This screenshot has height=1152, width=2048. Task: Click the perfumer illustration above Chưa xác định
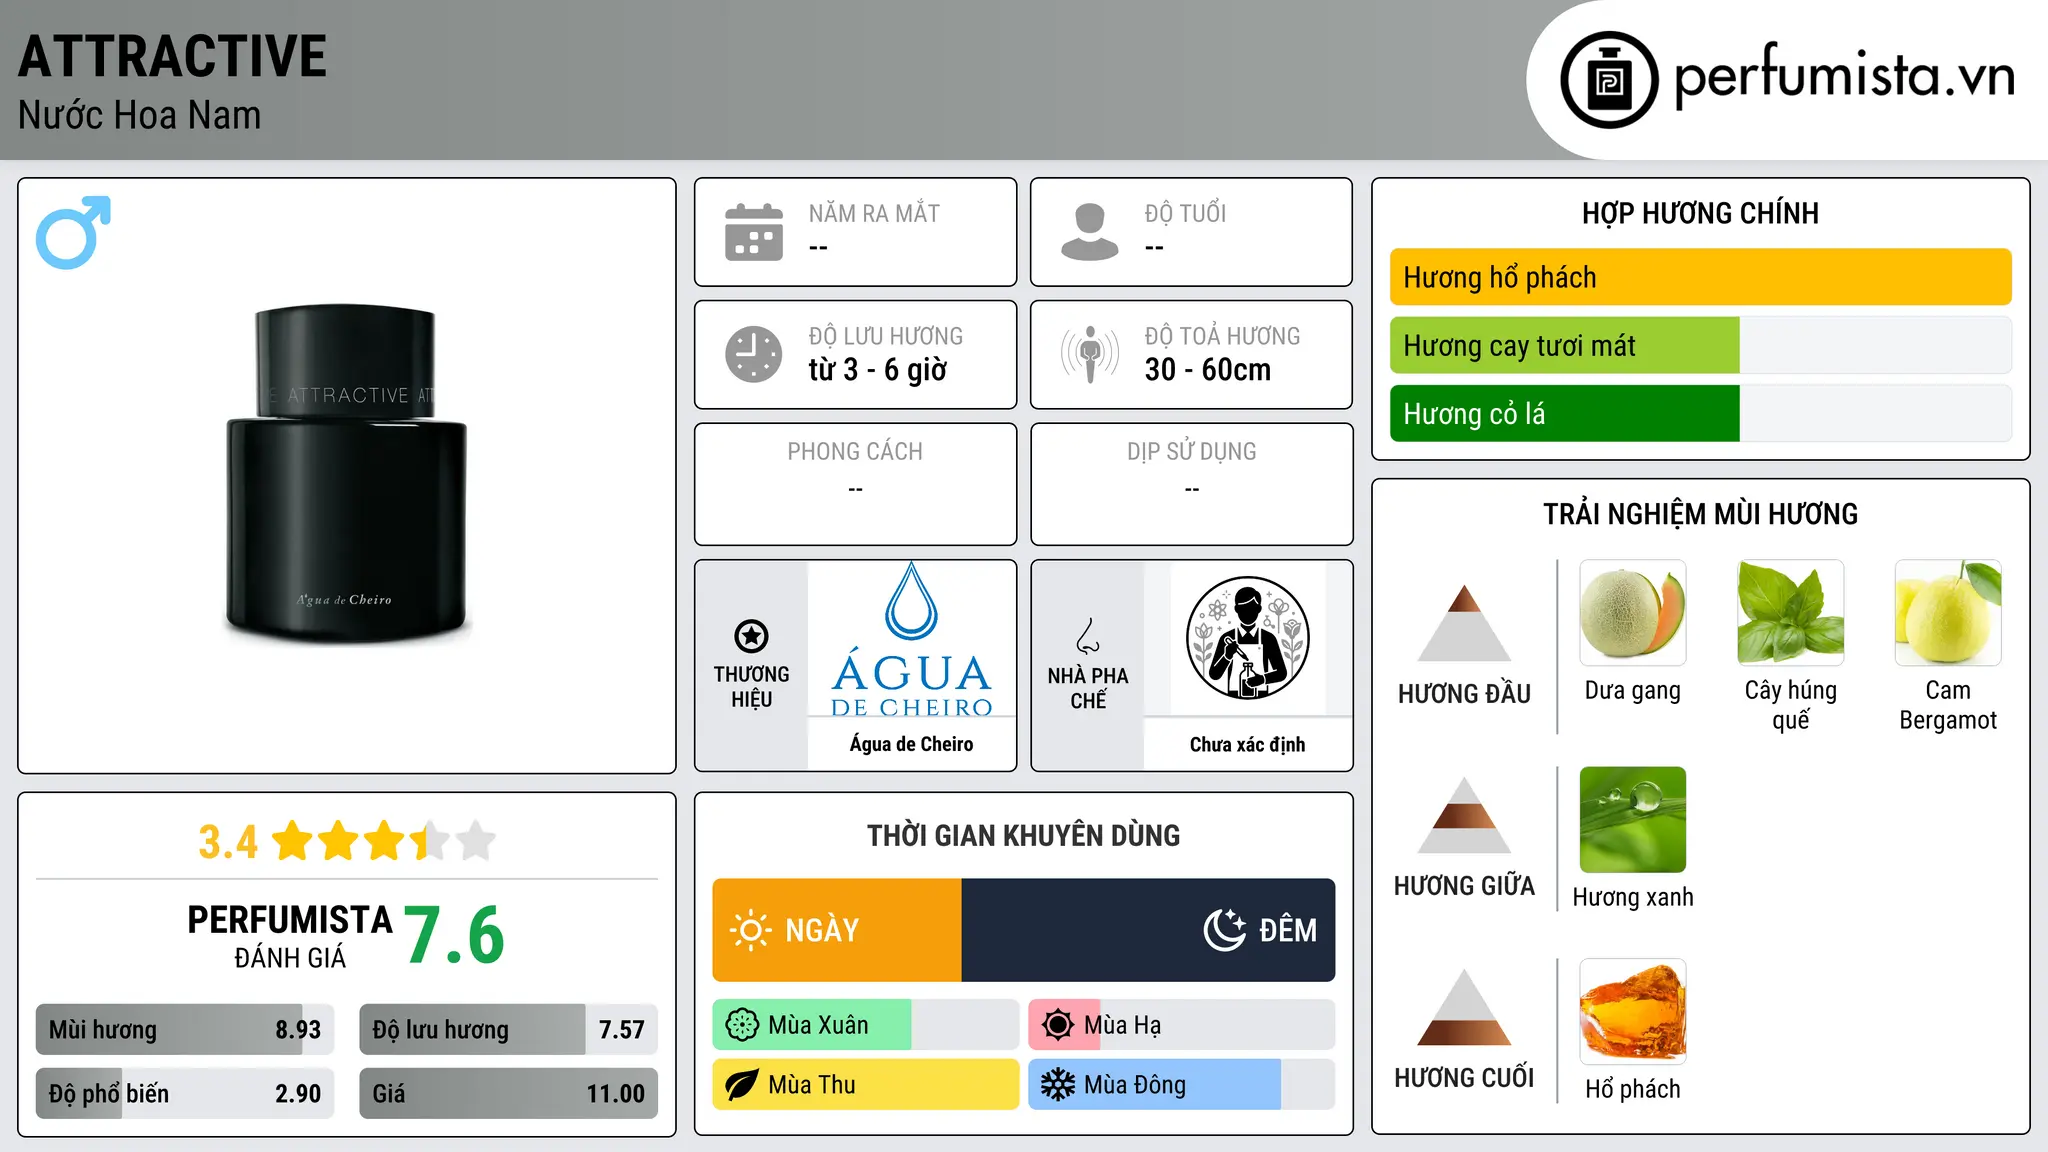tap(1248, 638)
